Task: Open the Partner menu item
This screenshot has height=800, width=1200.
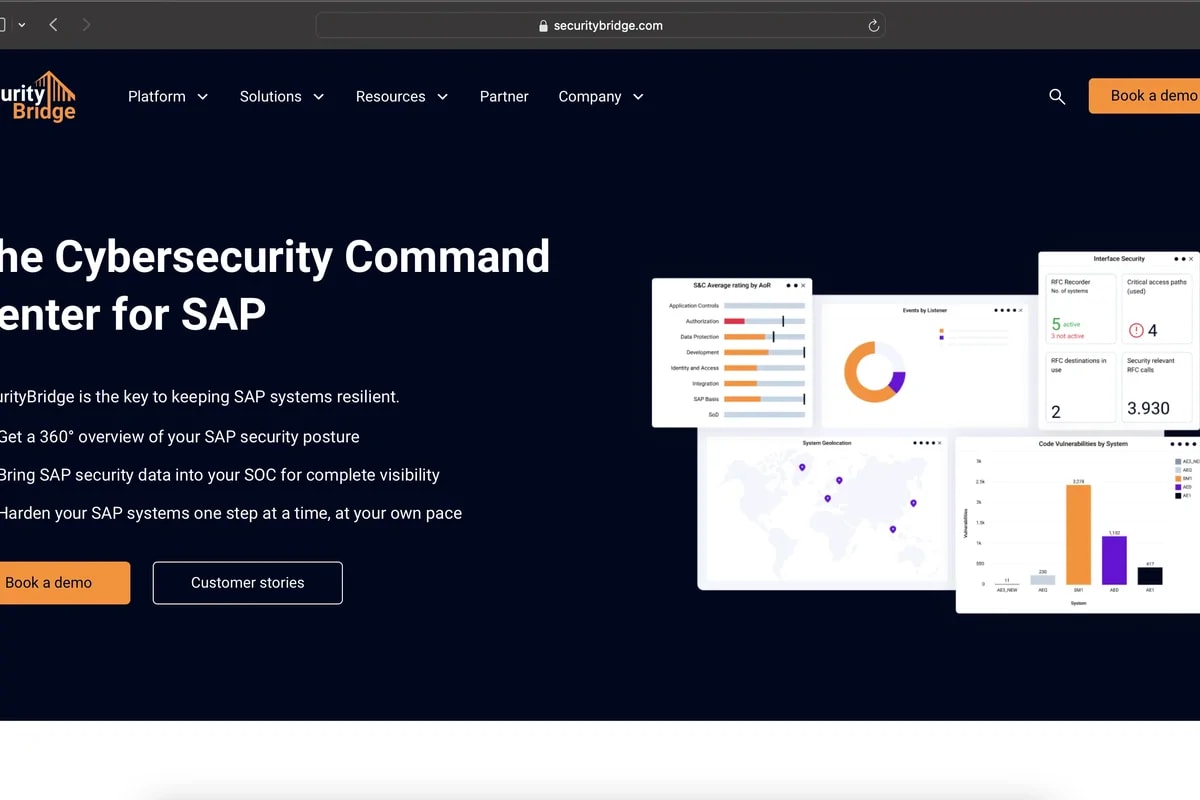Action: 504,96
